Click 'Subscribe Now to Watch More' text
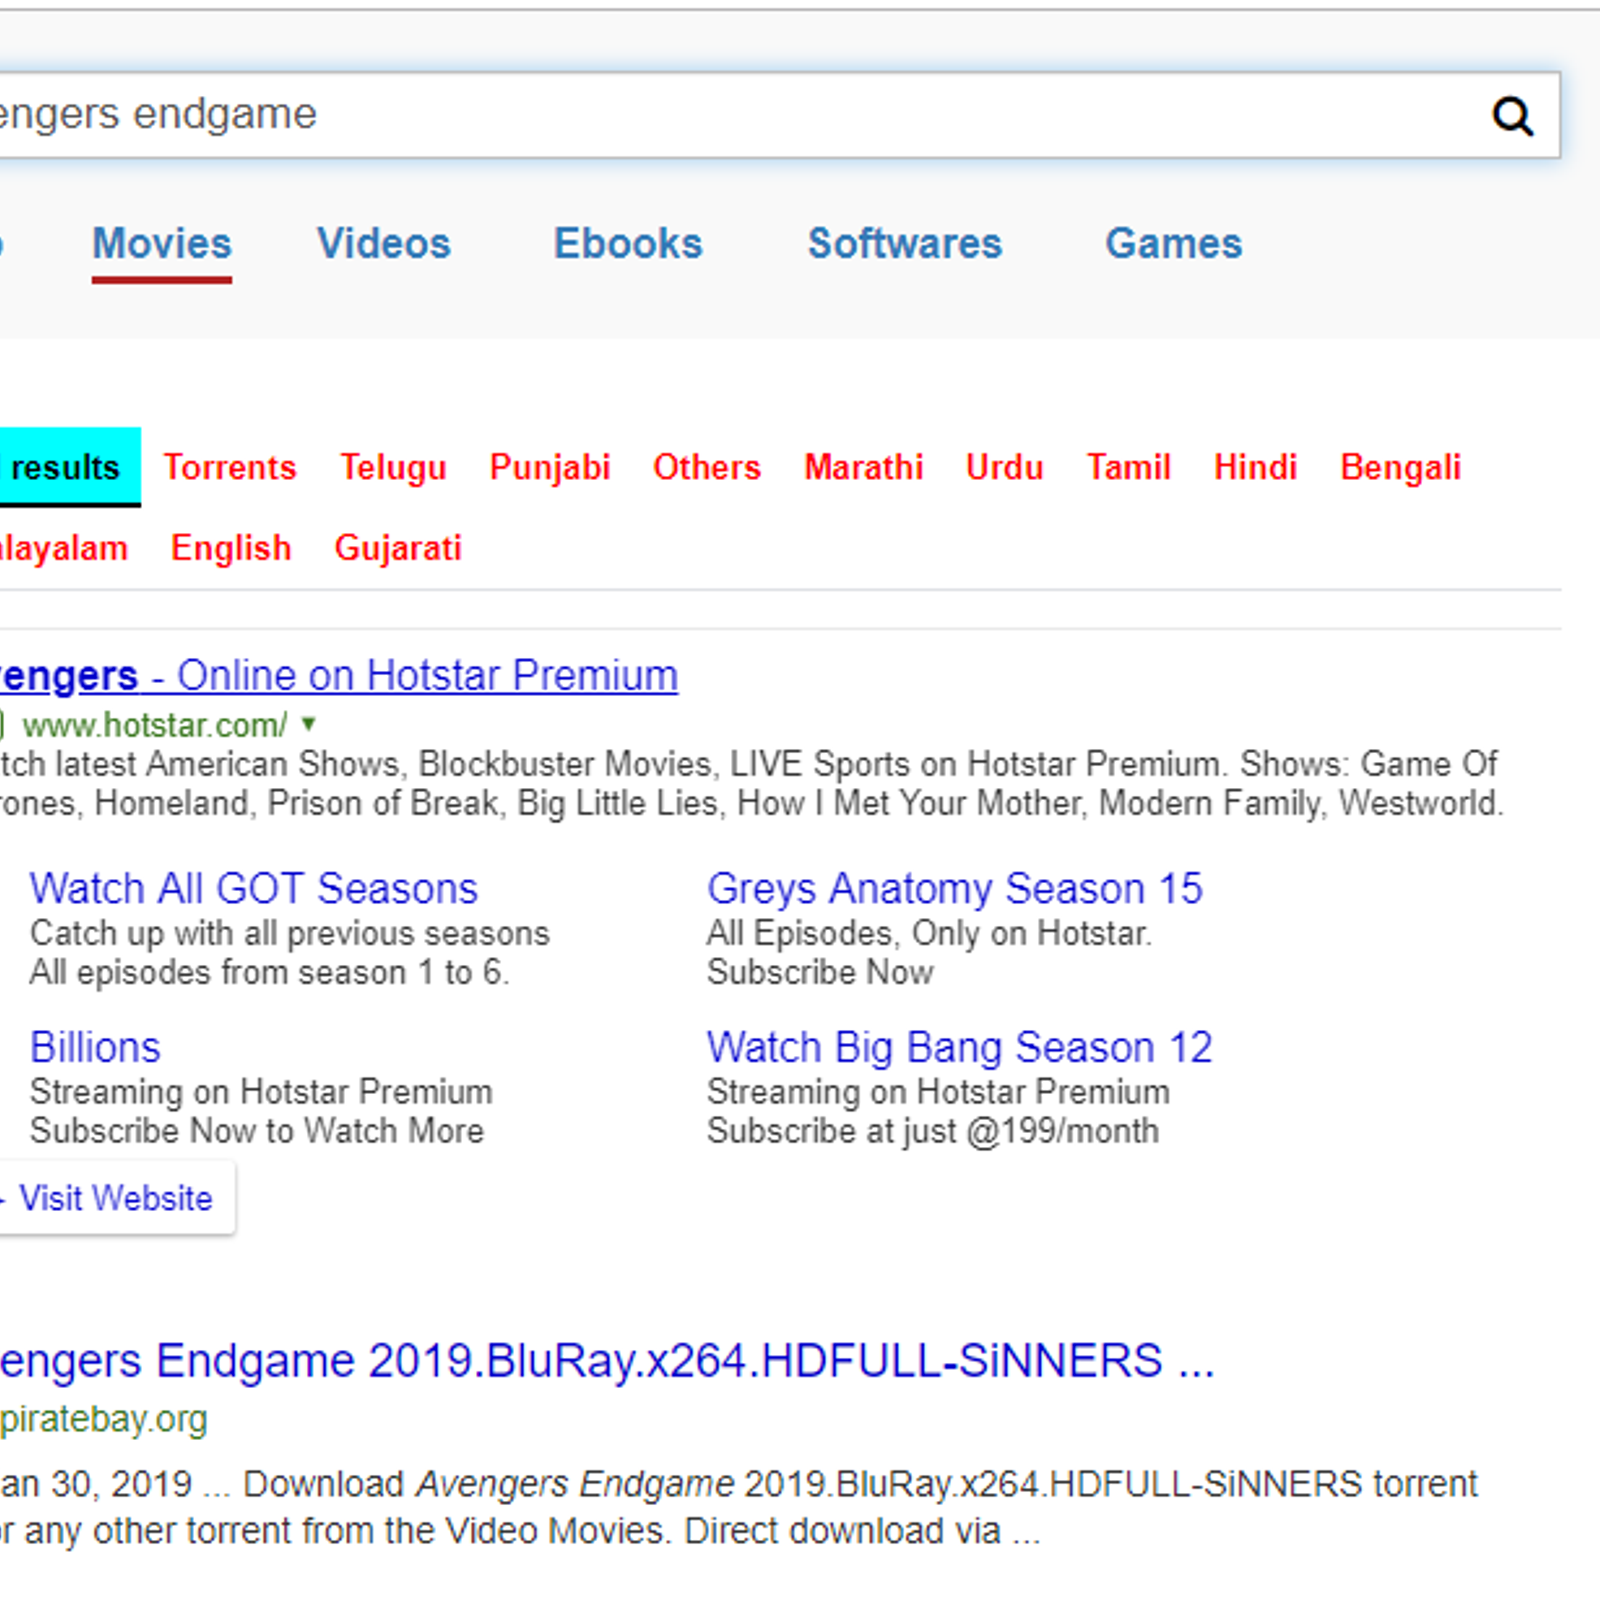The height and width of the screenshot is (1600, 1600). [257, 1131]
